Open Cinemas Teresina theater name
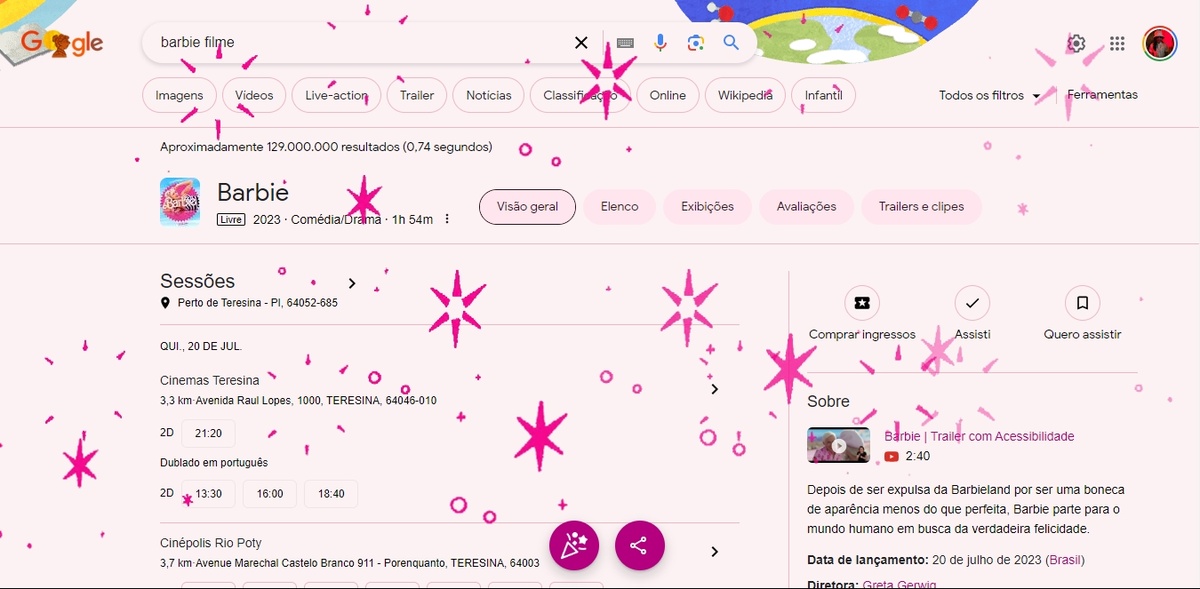The width and height of the screenshot is (1200, 589). (x=209, y=380)
